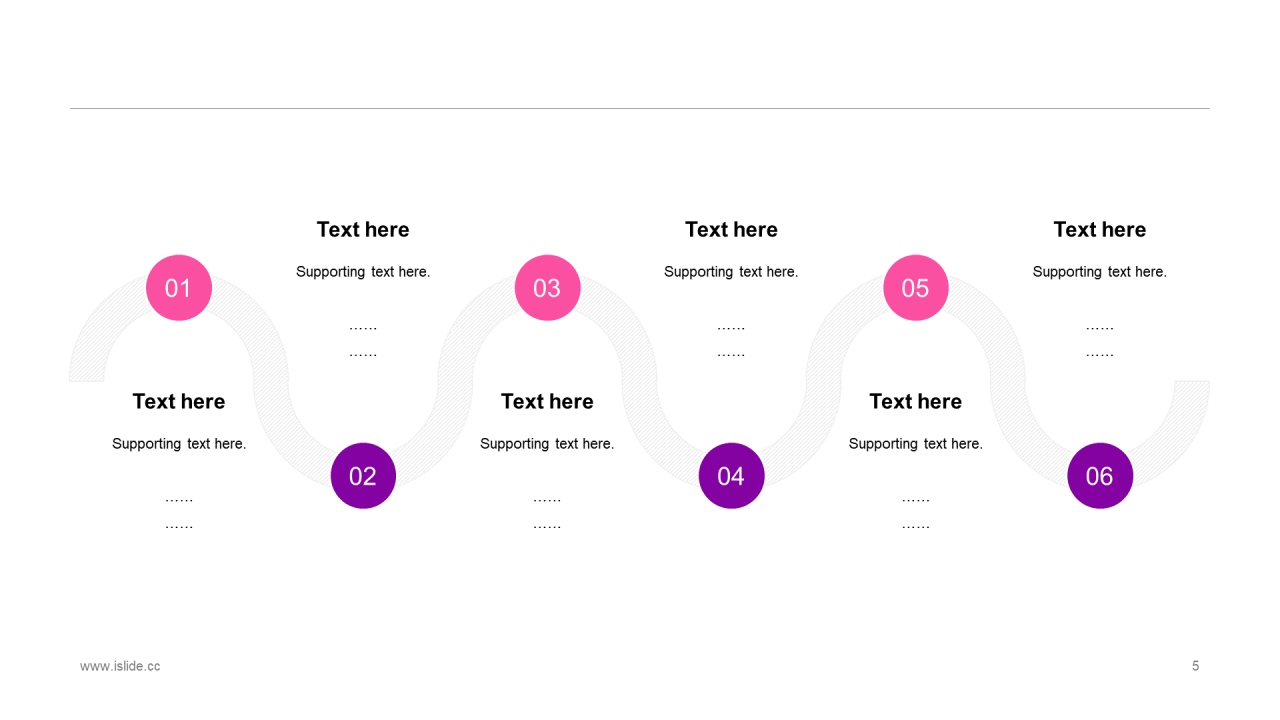Click the pink 01 circle
This screenshot has width=1280, height=720.
click(x=179, y=288)
